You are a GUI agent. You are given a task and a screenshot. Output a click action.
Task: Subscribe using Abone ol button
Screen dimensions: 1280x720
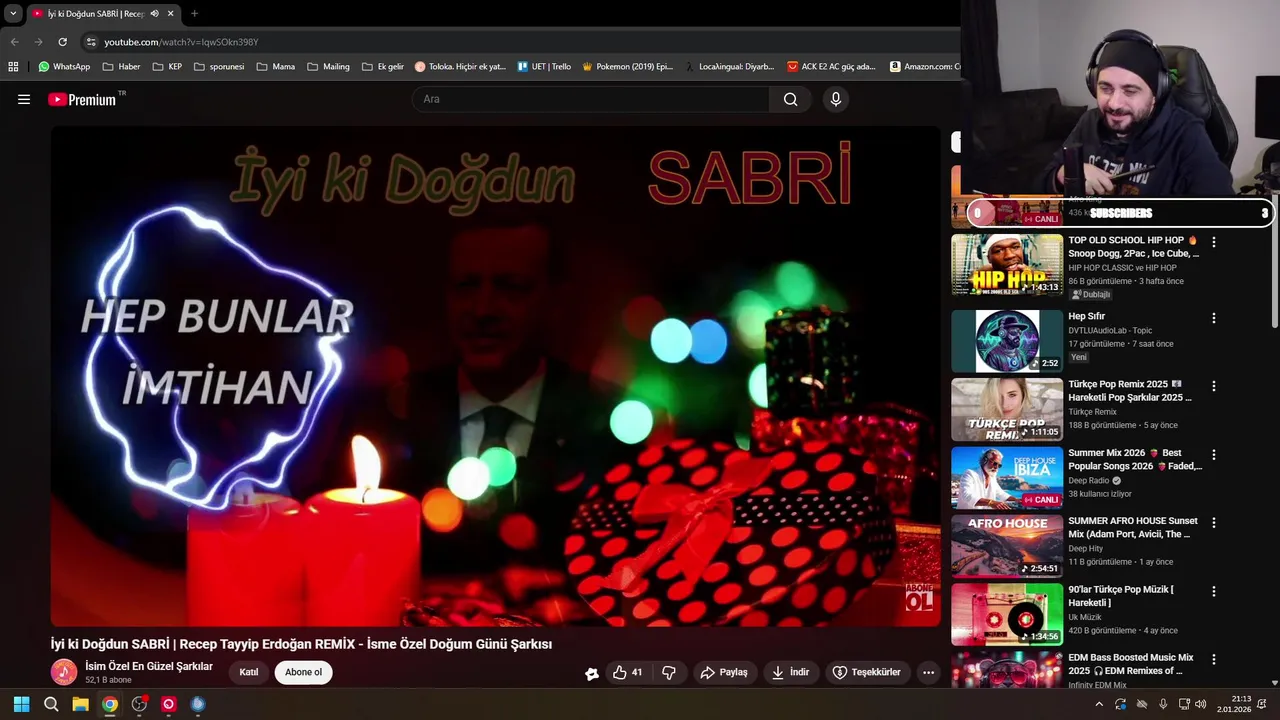(303, 672)
